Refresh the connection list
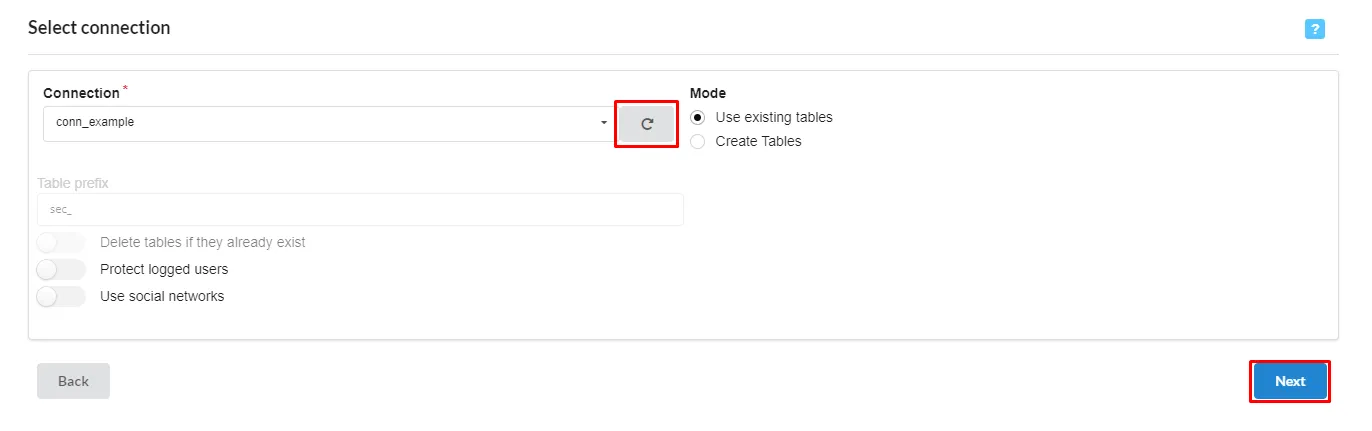The image size is (1372, 431). [x=646, y=124]
